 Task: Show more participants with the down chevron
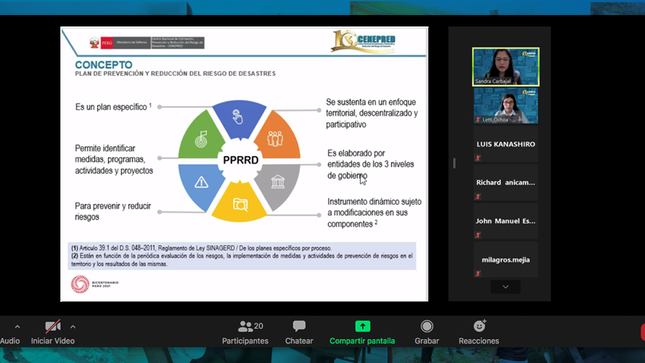point(506,287)
